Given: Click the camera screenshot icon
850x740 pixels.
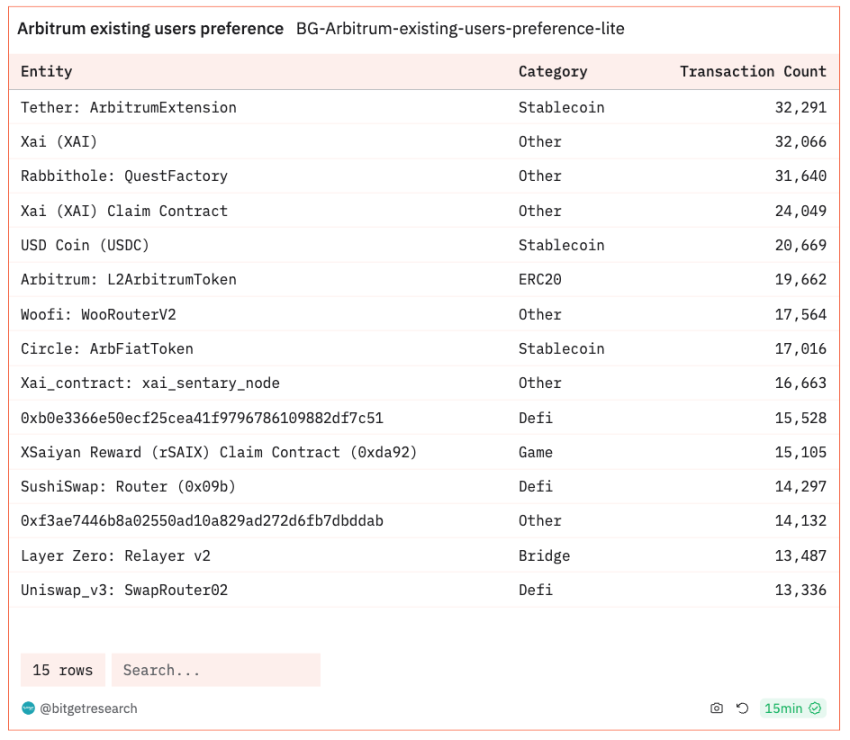Looking at the screenshot, I should click(716, 708).
